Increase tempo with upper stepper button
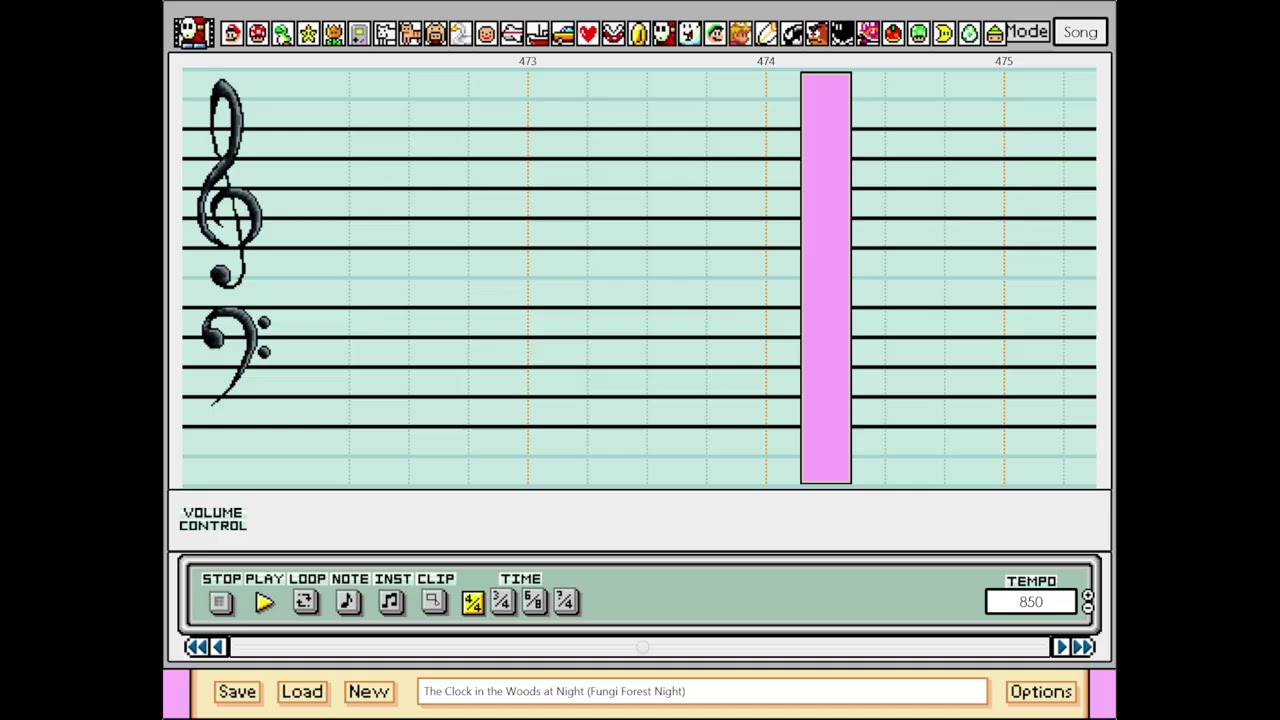Screen dimensions: 1280x720 (1088, 596)
